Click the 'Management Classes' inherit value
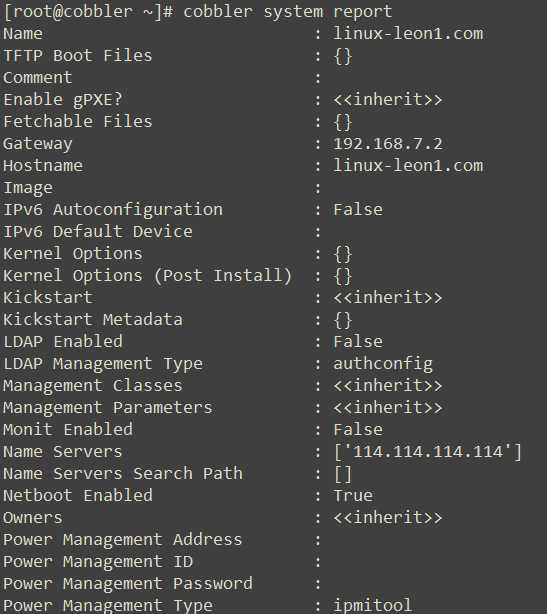Image resolution: width=547 pixels, height=614 pixels. pyautogui.click(x=388, y=385)
